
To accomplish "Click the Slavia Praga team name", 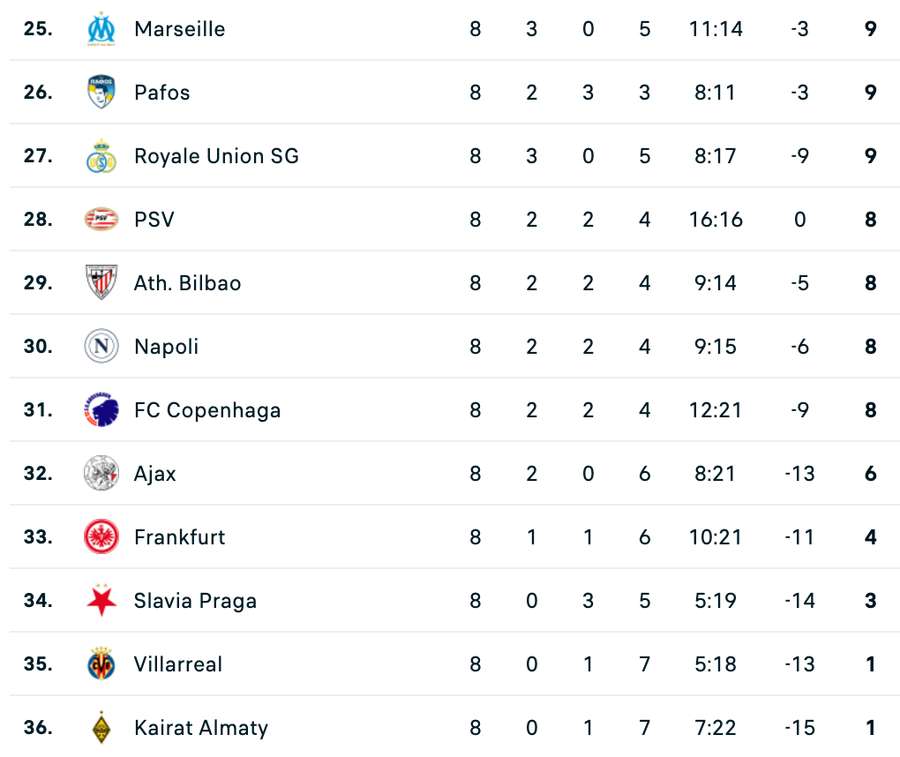I will 195,600.
